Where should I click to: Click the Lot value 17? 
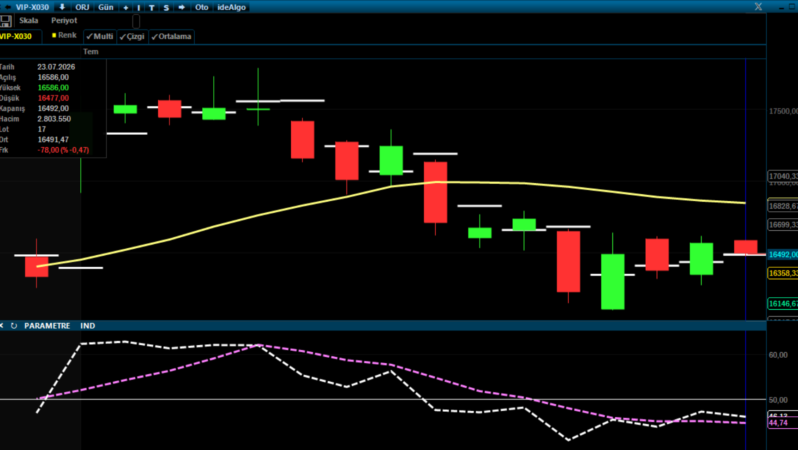click(42, 129)
